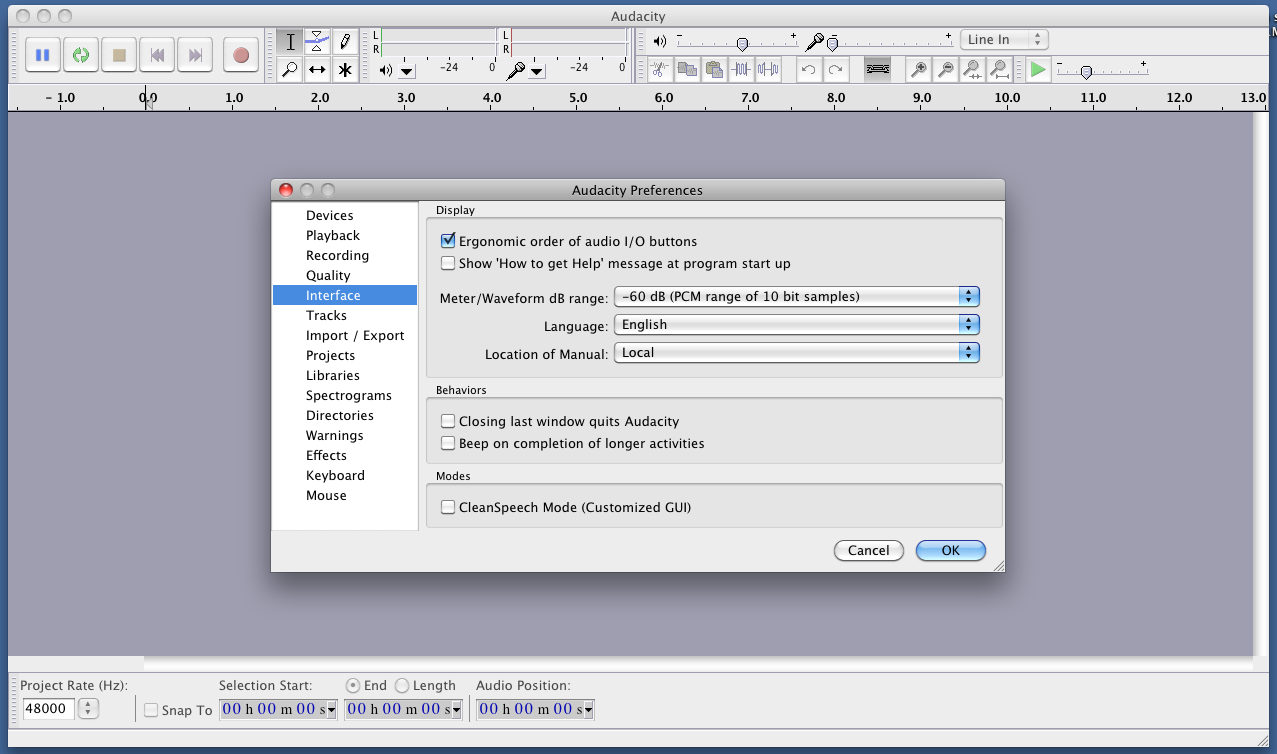Open the Language dropdown
This screenshot has width=1277, height=754.
796,324
